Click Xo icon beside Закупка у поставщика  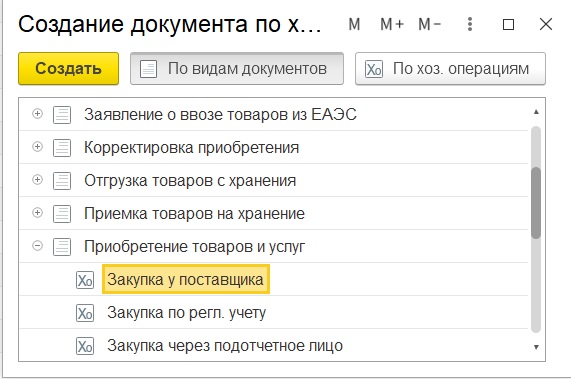tap(85, 280)
